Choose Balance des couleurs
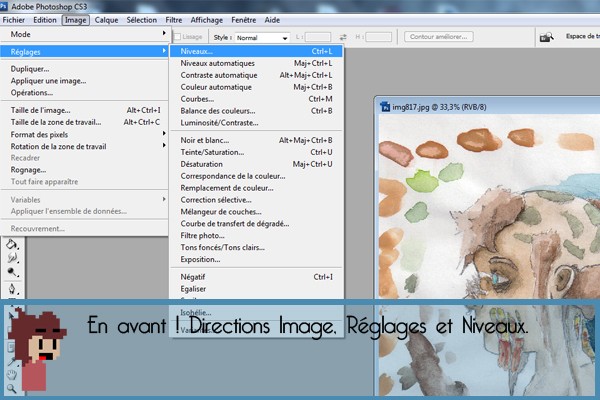The image size is (600, 400). (256, 111)
